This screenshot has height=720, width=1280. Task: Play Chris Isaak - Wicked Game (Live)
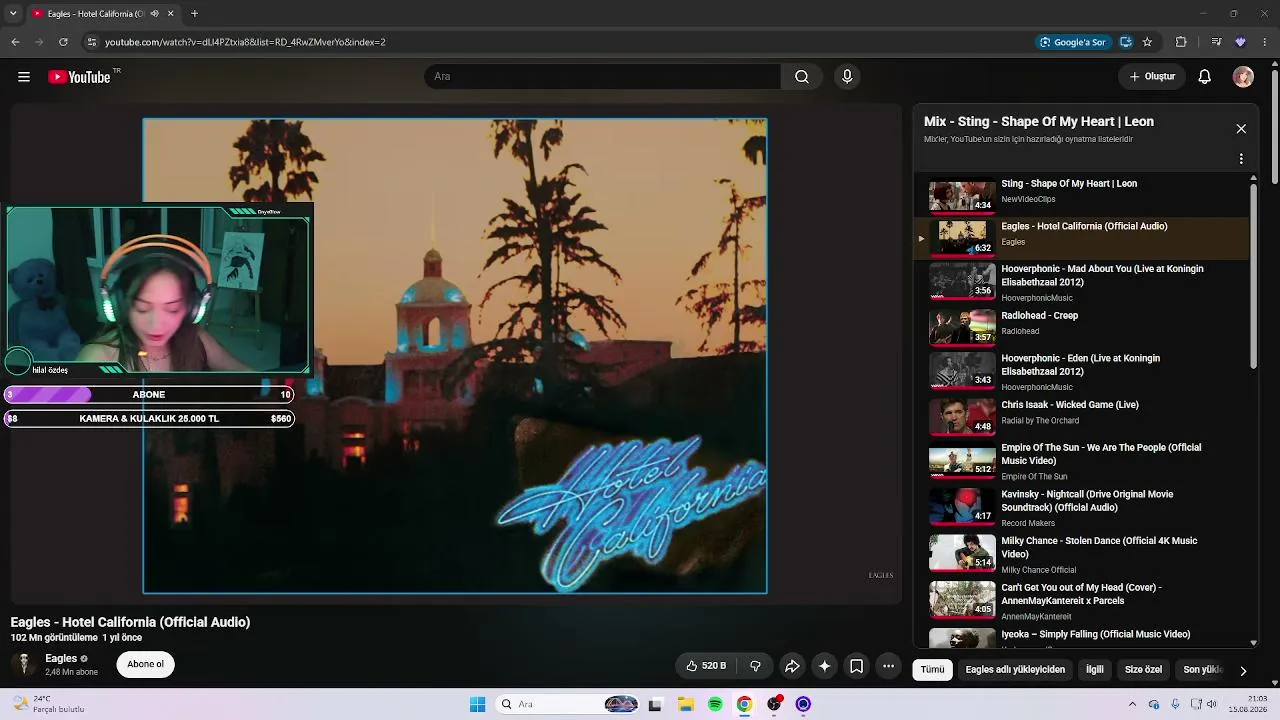click(x=1082, y=415)
